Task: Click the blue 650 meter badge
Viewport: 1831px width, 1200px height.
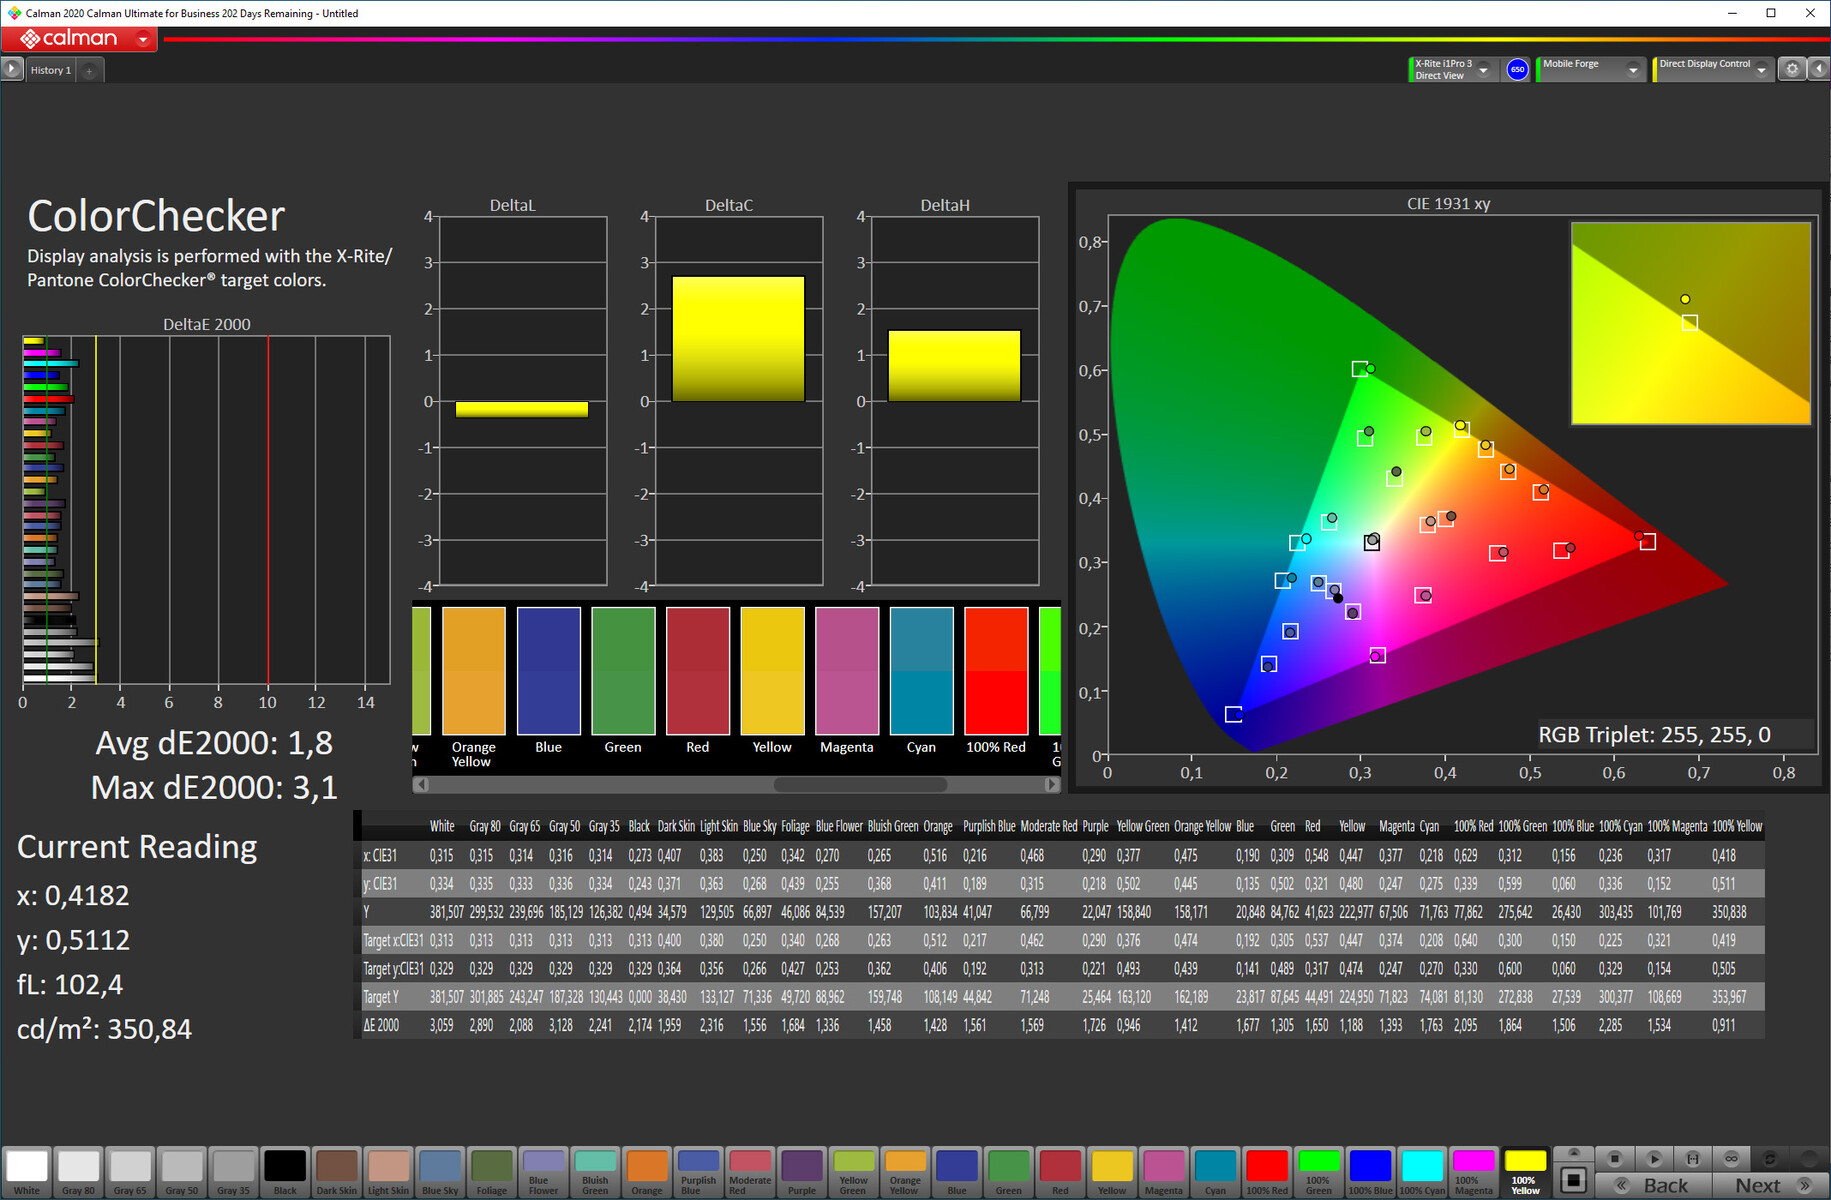Action: tap(1517, 70)
